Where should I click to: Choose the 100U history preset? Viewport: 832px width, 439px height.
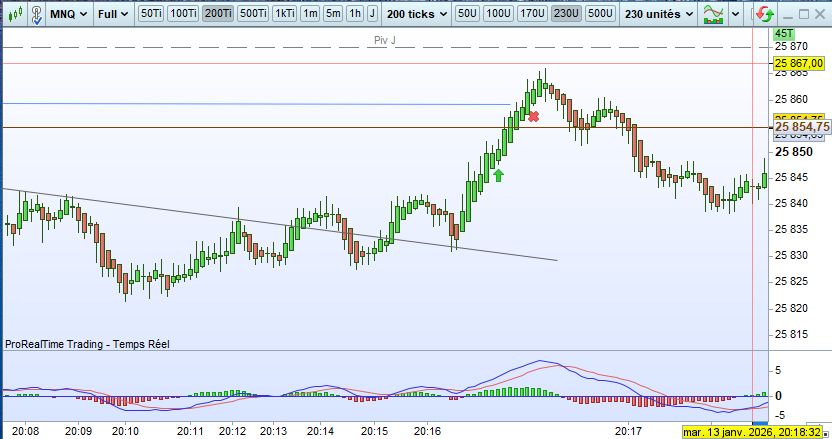click(499, 13)
